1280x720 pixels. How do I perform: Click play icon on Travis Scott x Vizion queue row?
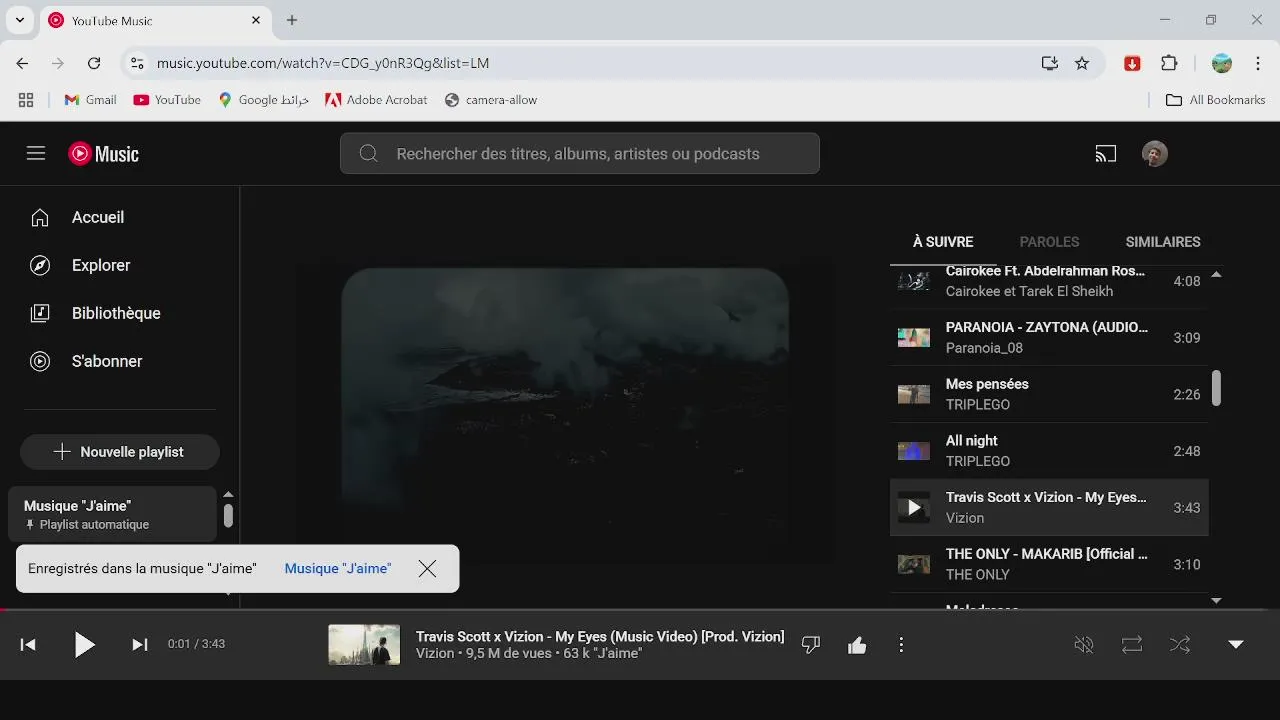click(914, 508)
